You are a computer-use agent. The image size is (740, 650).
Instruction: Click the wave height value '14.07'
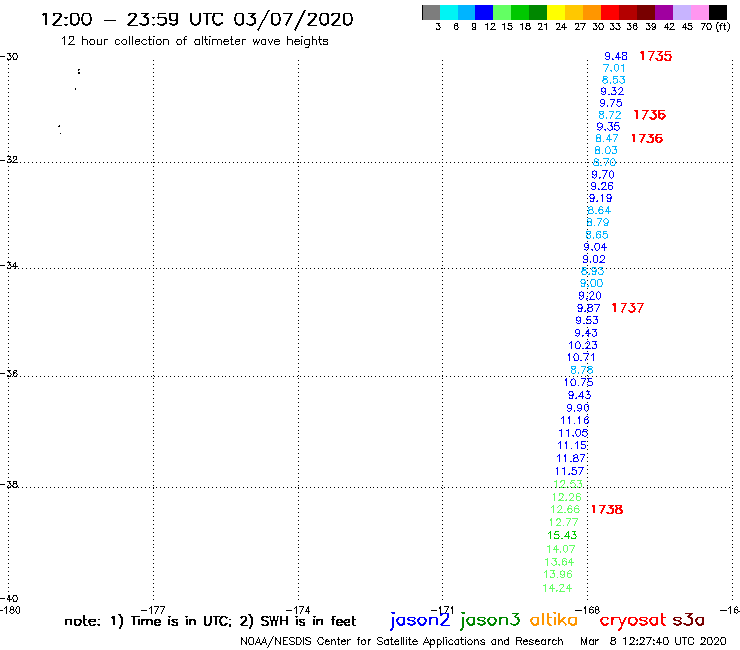561,549
